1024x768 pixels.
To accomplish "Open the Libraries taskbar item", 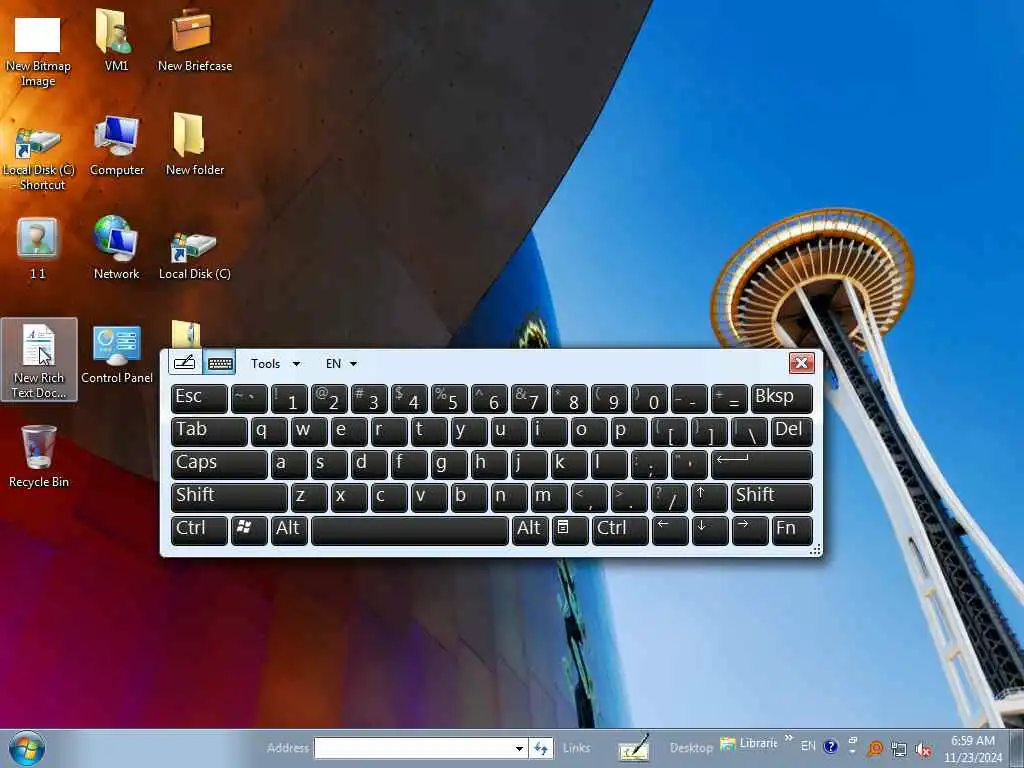I will pos(748,743).
